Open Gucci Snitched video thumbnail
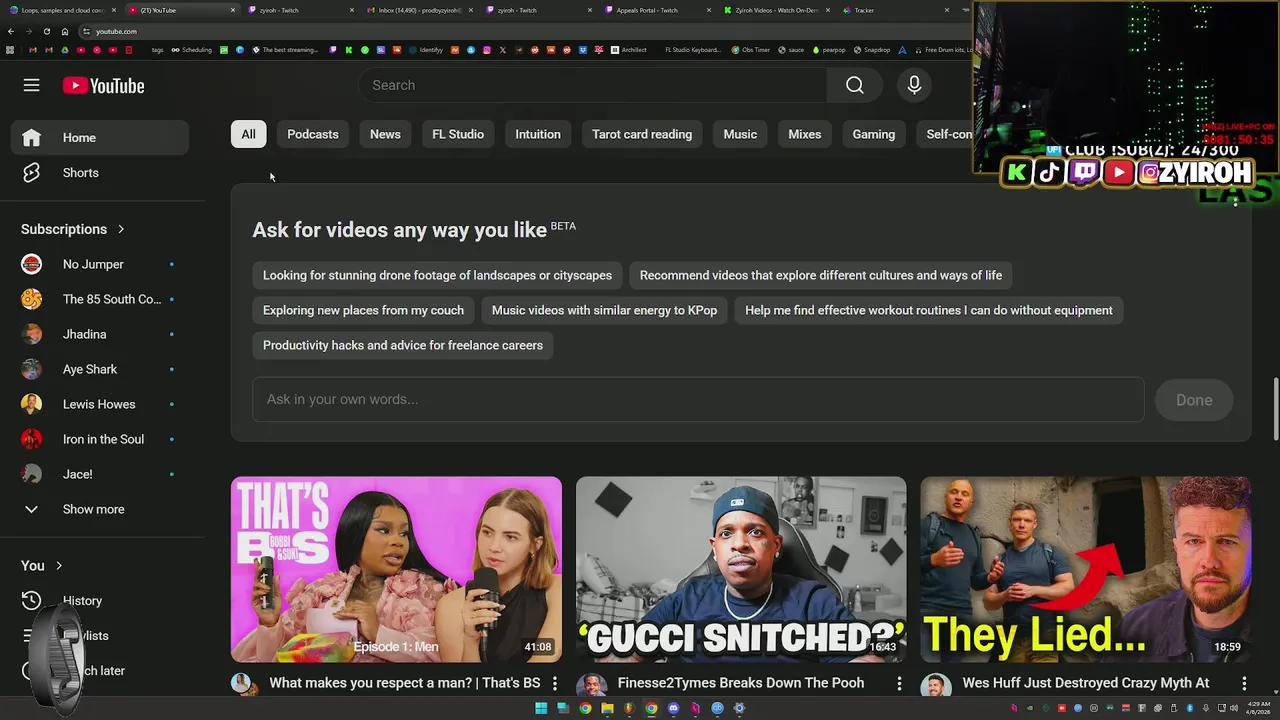The height and width of the screenshot is (720, 1280). pos(741,569)
